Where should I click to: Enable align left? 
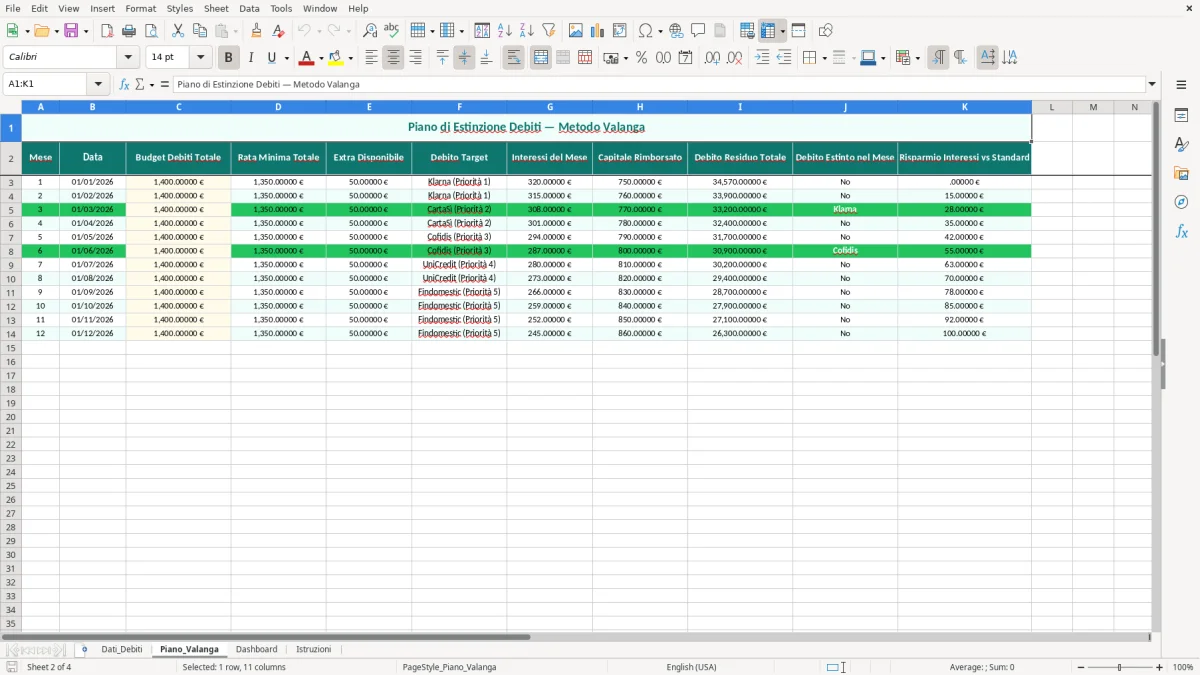[x=371, y=58]
